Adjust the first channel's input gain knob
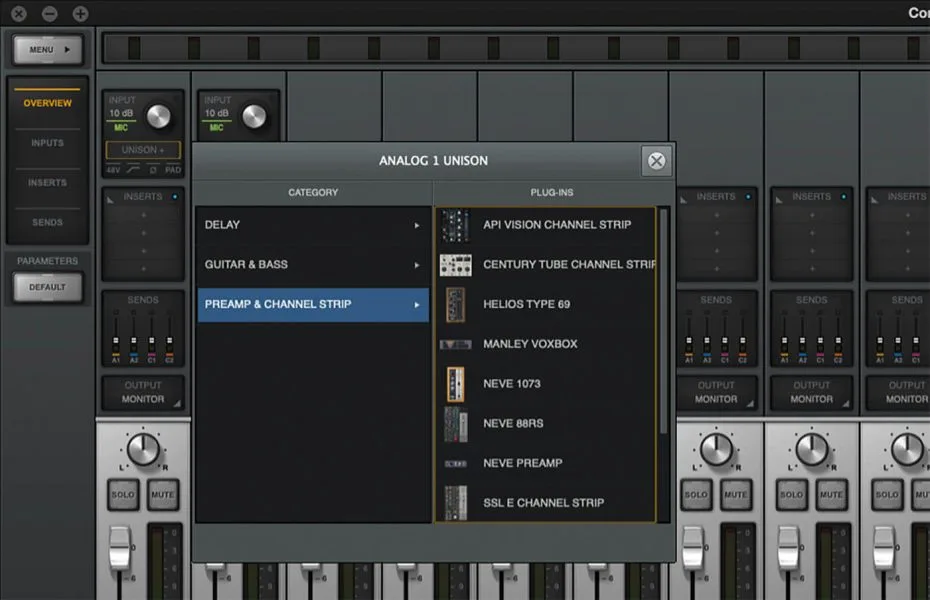Image resolution: width=930 pixels, height=600 pixels. click(x=158, y=117)
